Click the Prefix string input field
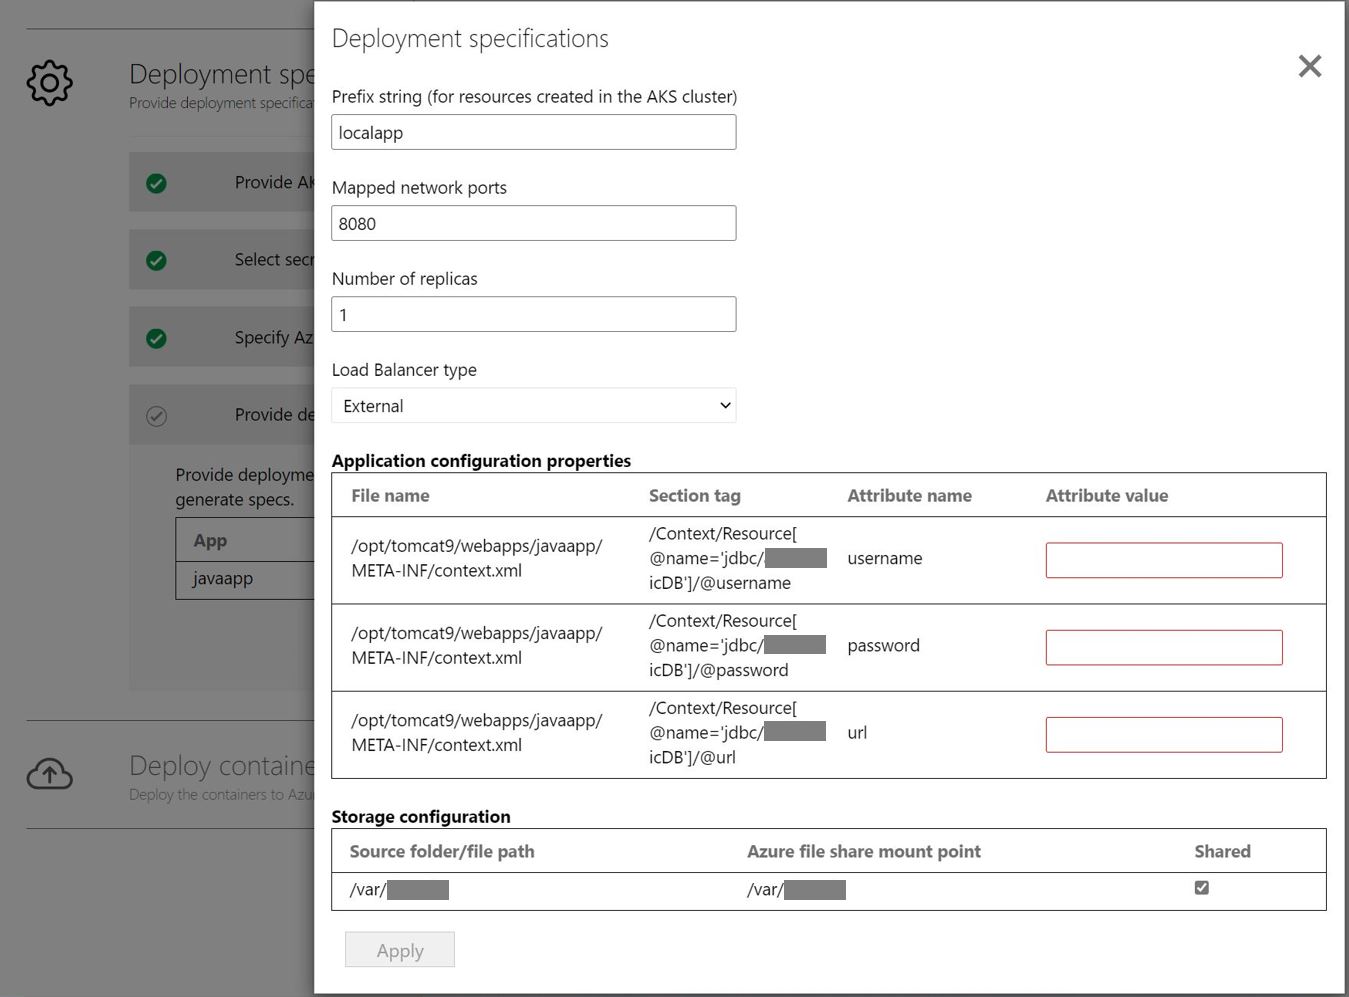The width and height of the screenshot is (1349, 997). click(533, 131)
